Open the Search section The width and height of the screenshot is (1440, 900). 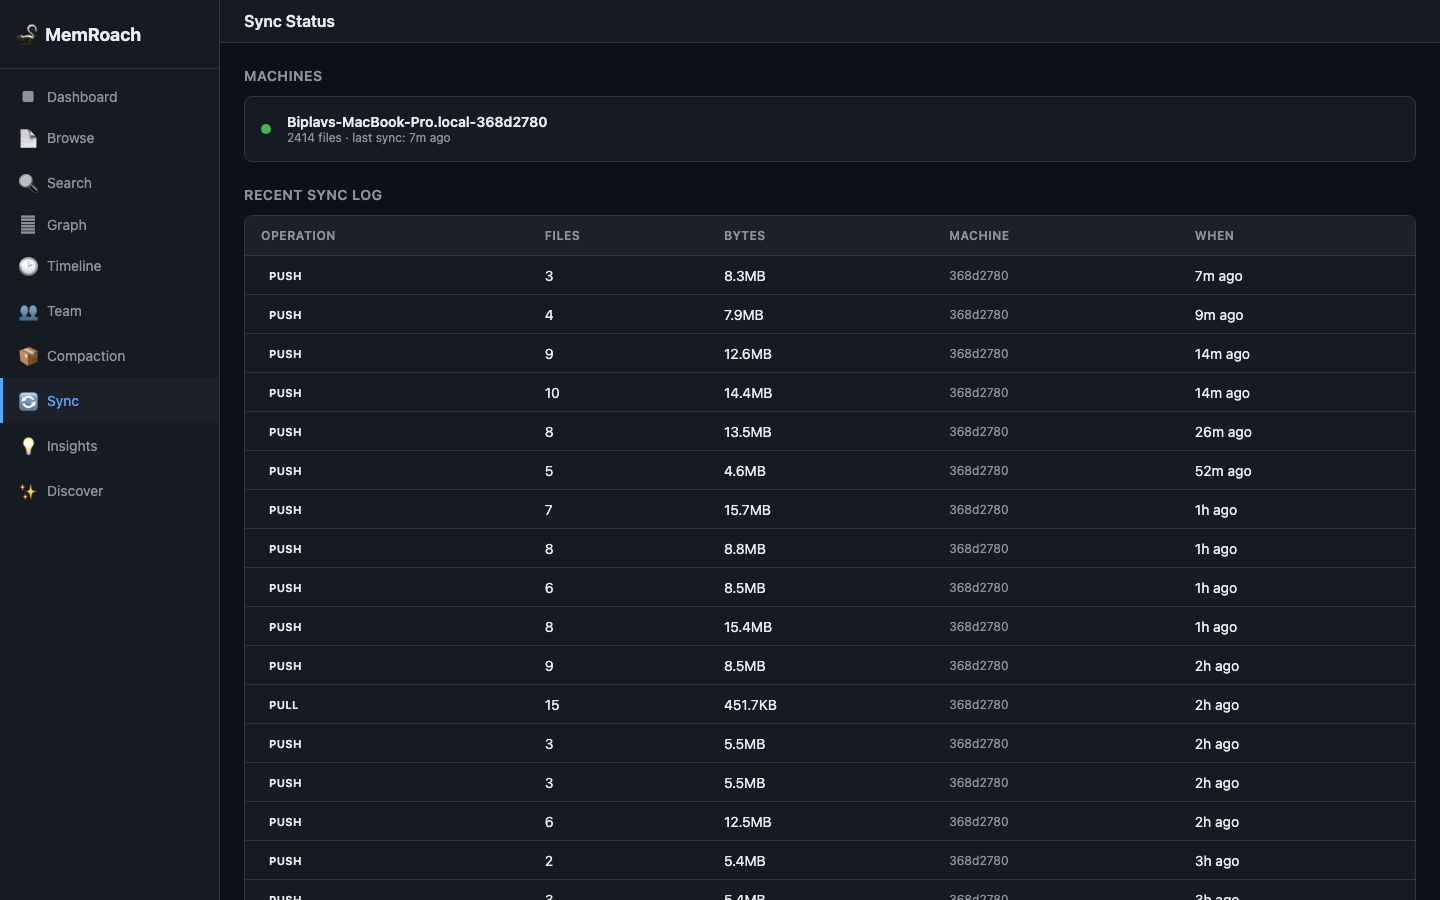point(110,183)
